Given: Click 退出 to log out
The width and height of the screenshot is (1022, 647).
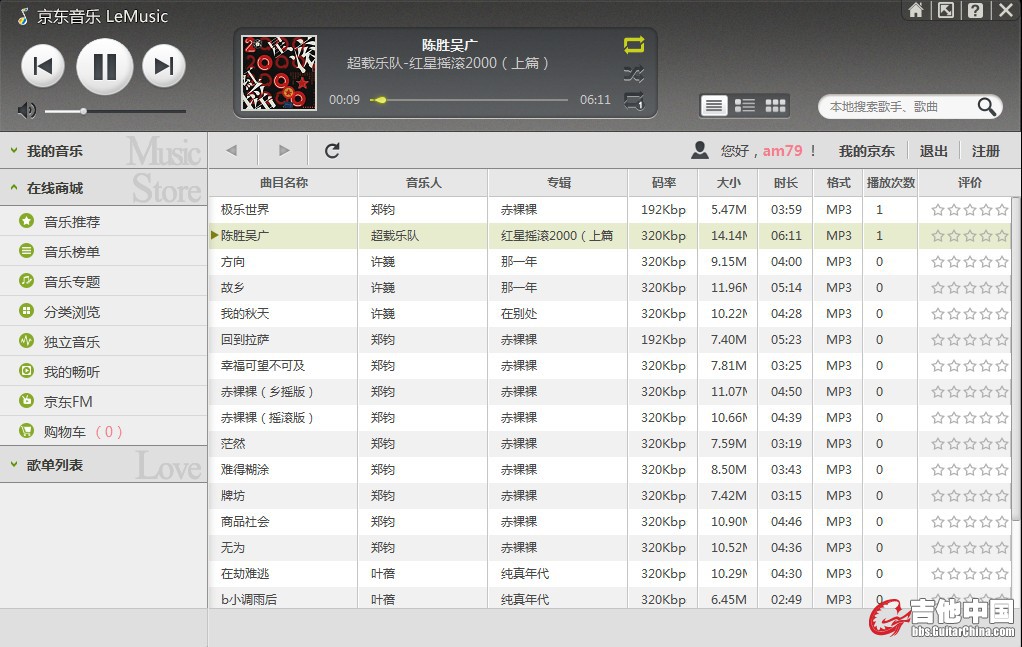Looking at the screenshot, I should [x=933, y=151].
